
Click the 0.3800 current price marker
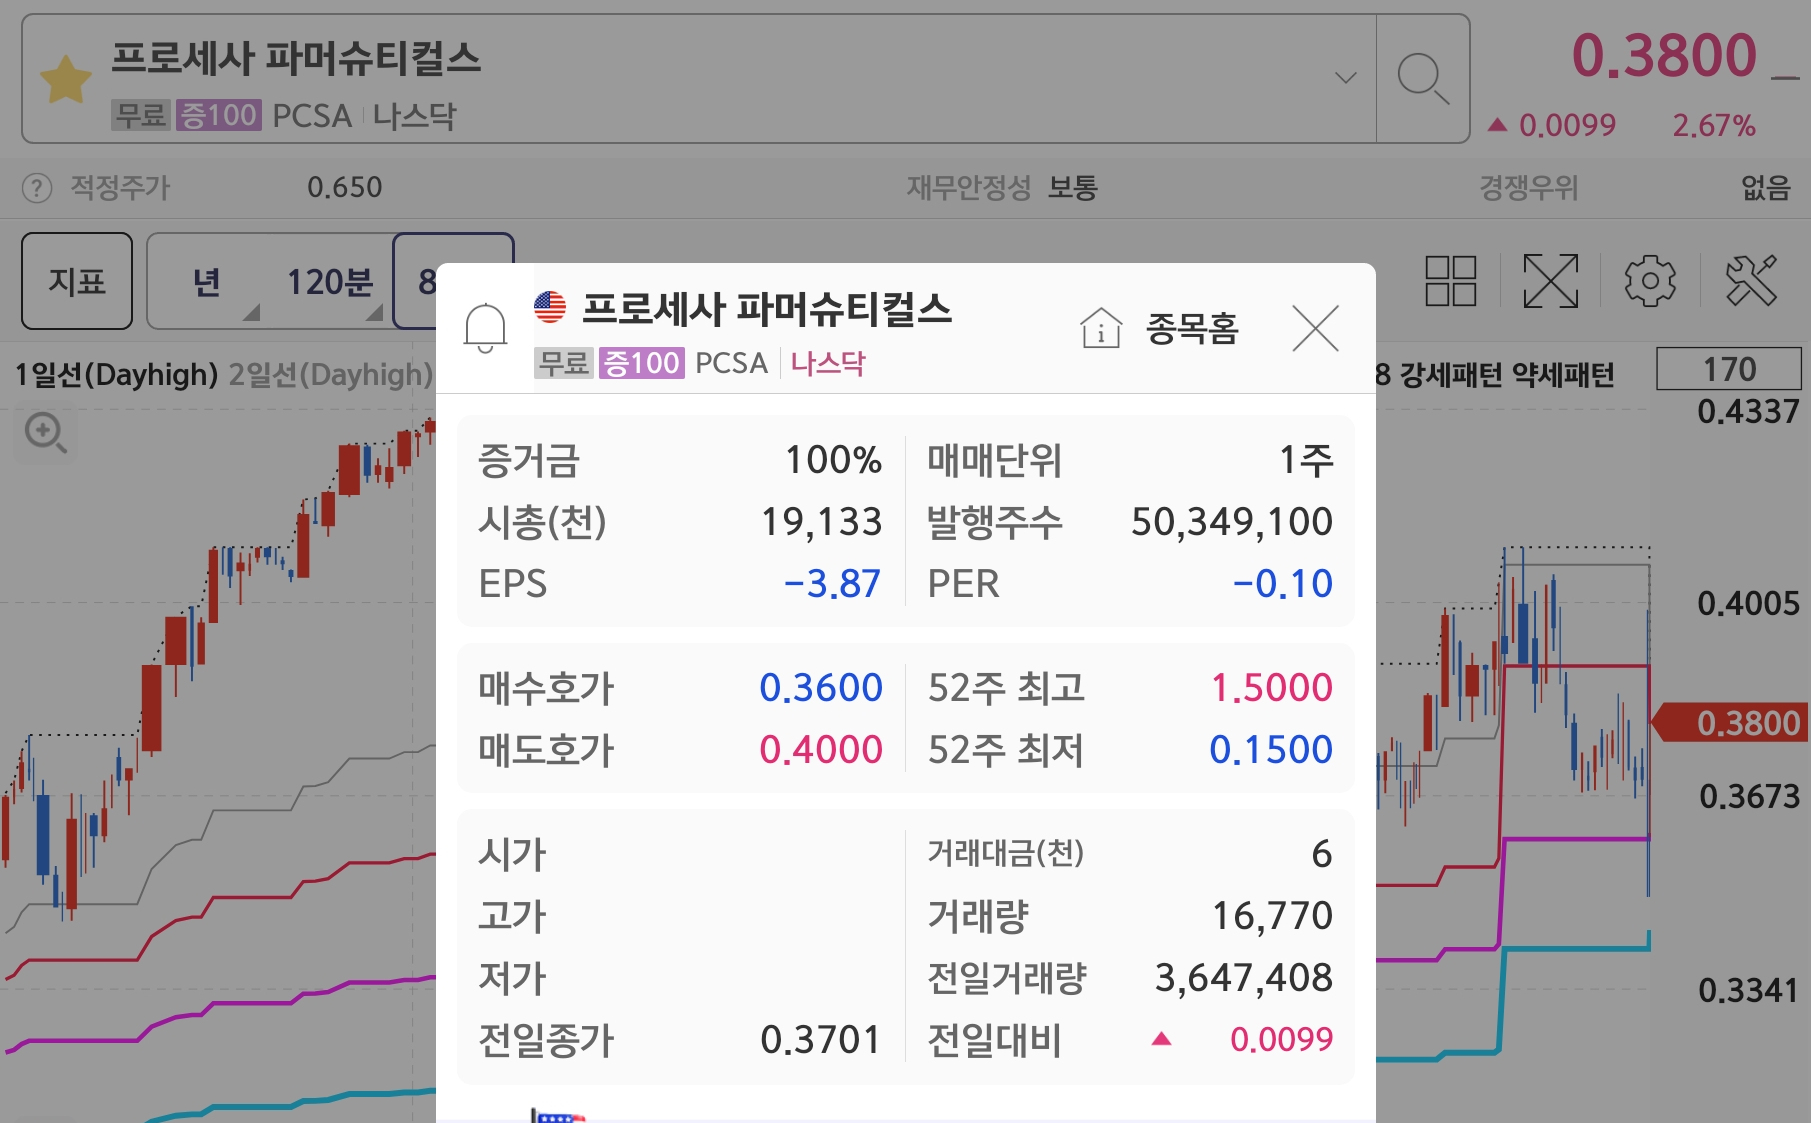[1731, 723]
